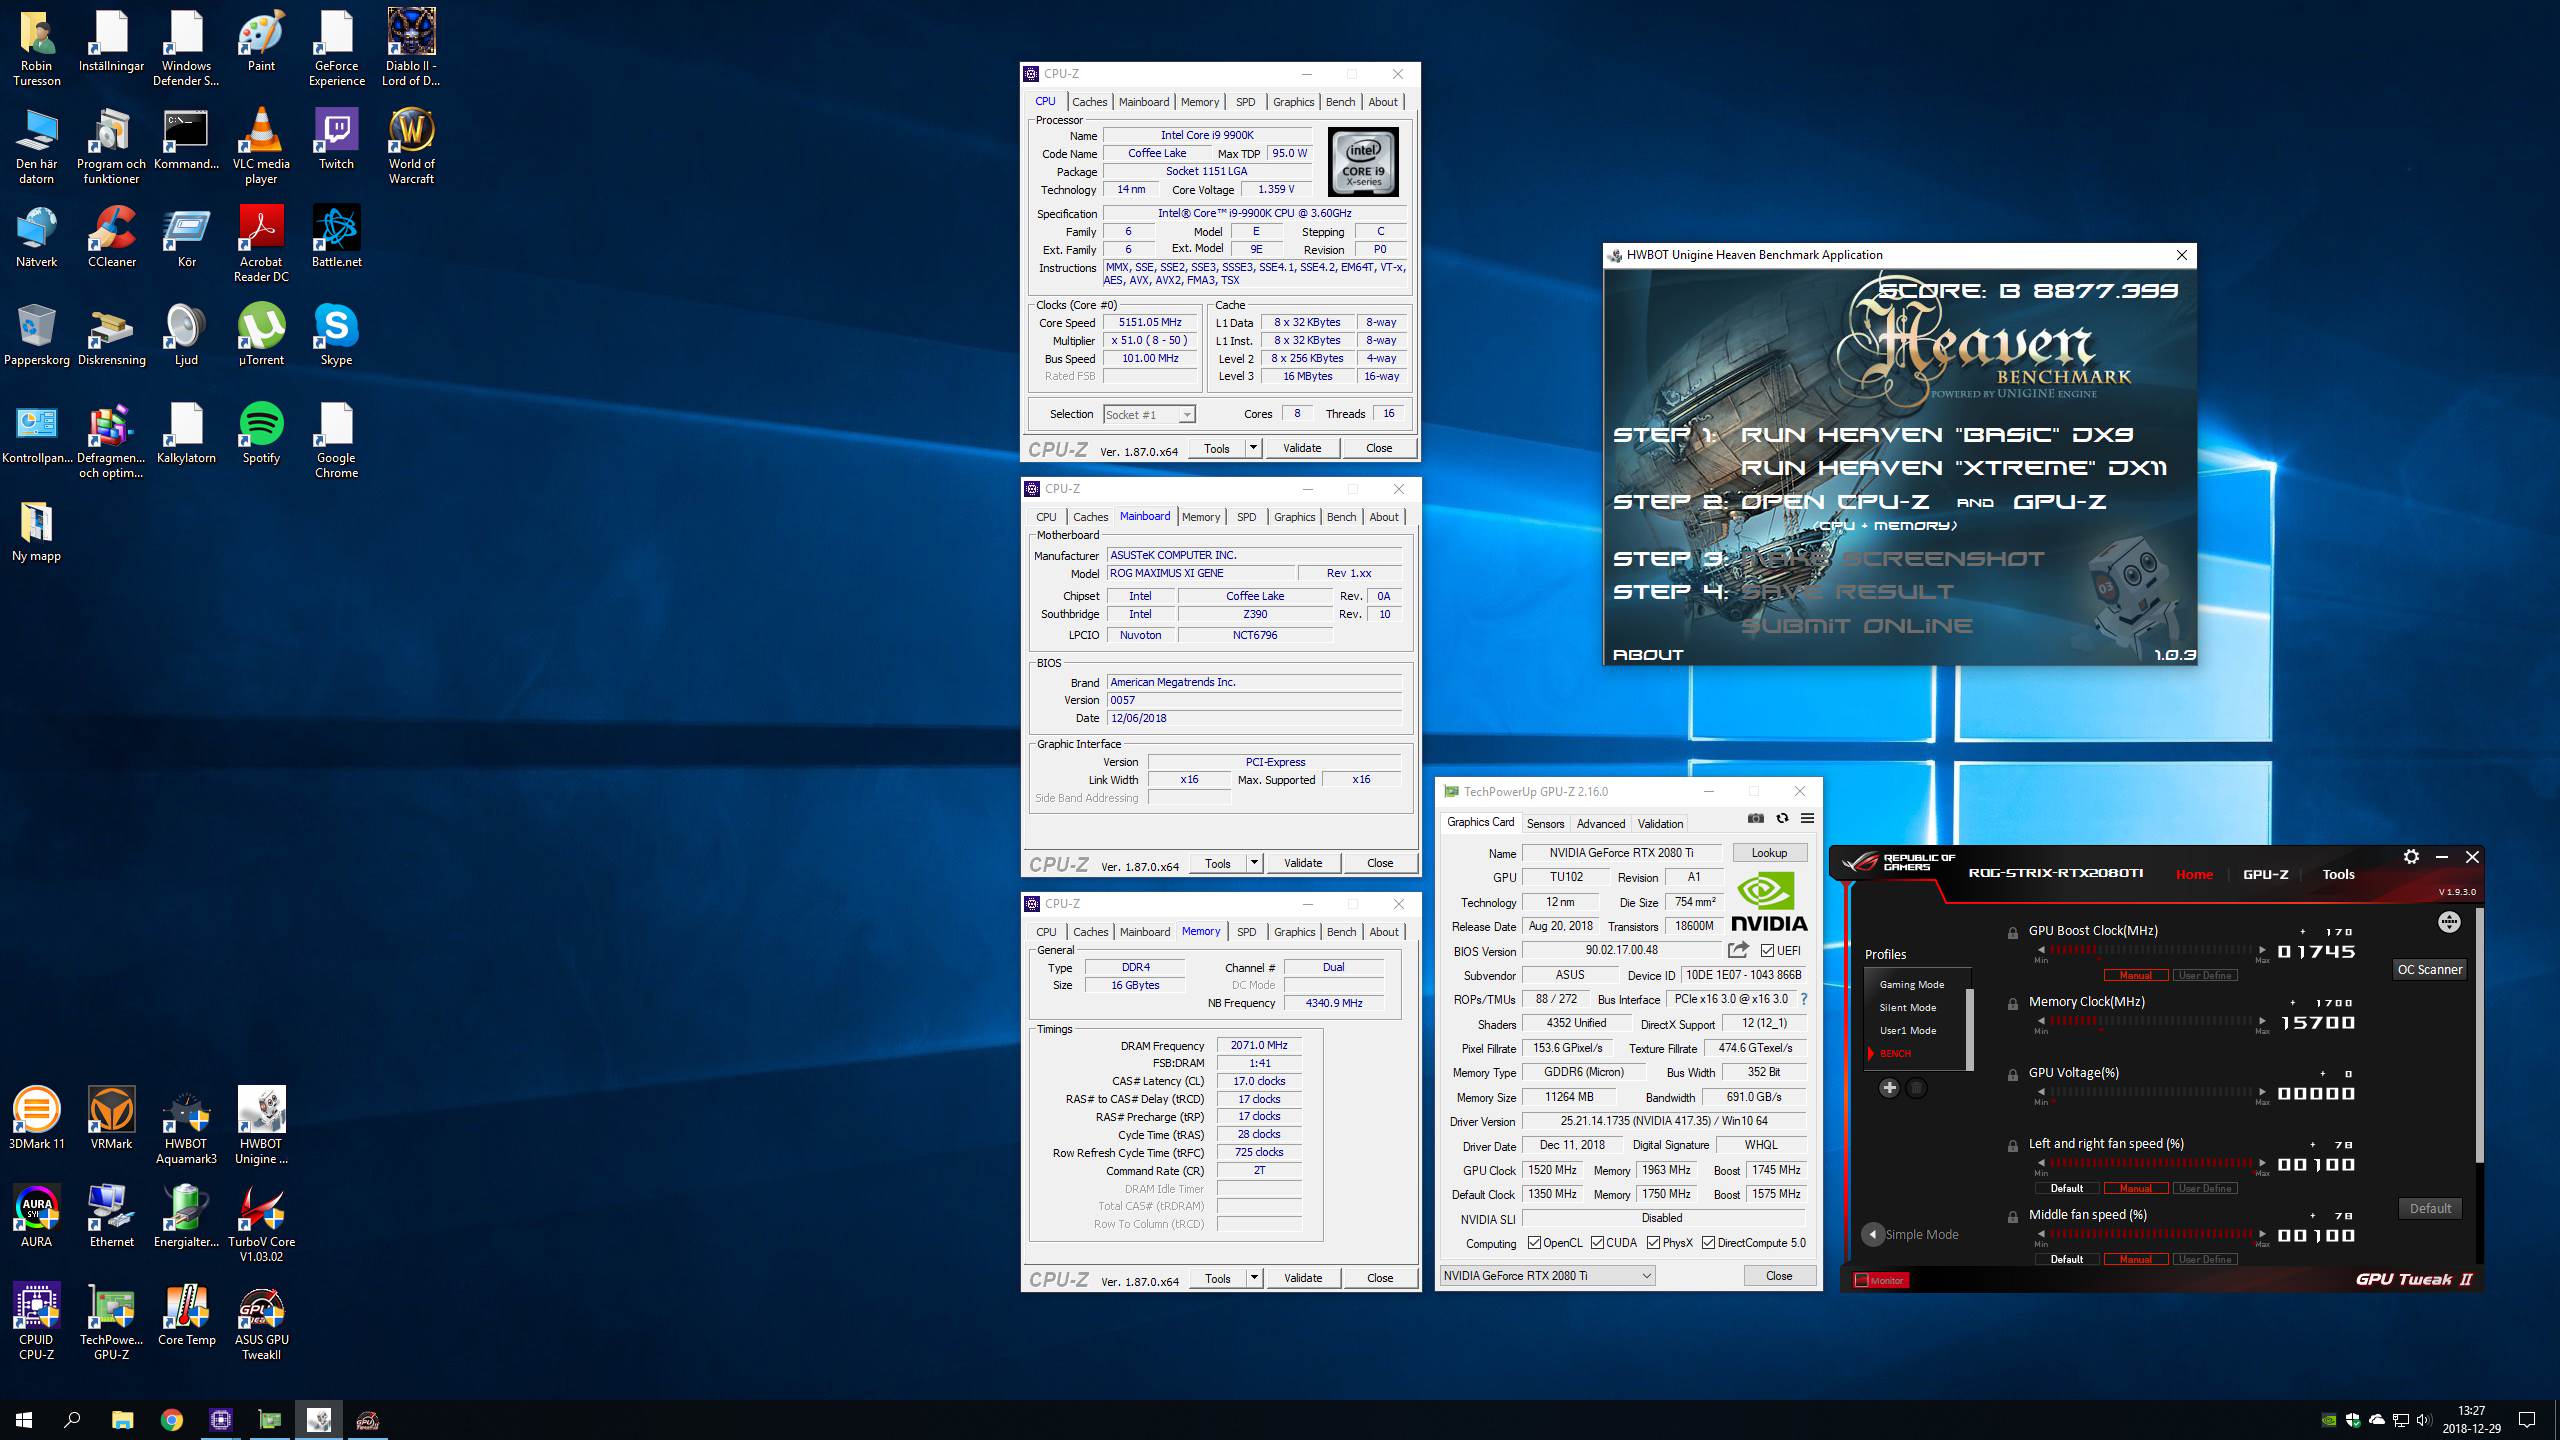Viewport: 2560px width, 1440px height.
Task: Click ABOUT in HWBOT Heaven window
Action: pyautogui.click(x=1648, y=654)
